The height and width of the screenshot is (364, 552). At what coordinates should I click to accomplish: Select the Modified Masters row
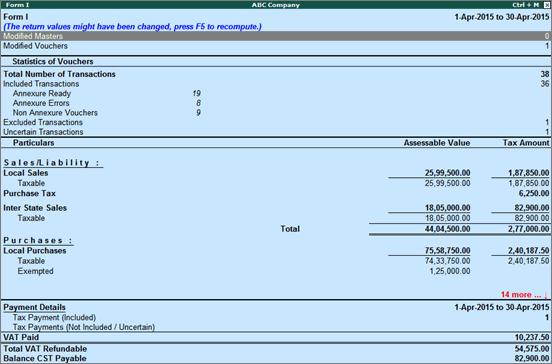pyautogui.click(x=276, y=36)
